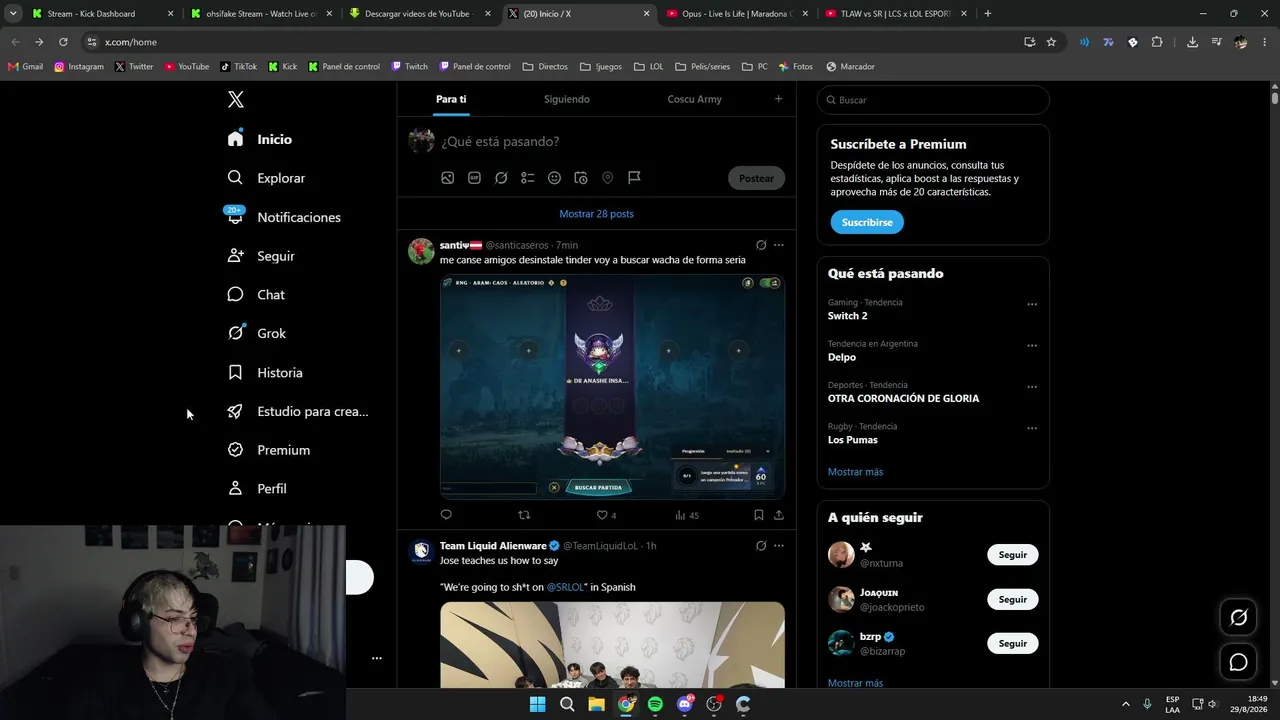Click the ¿Qué está pasando? composer field

611,141
